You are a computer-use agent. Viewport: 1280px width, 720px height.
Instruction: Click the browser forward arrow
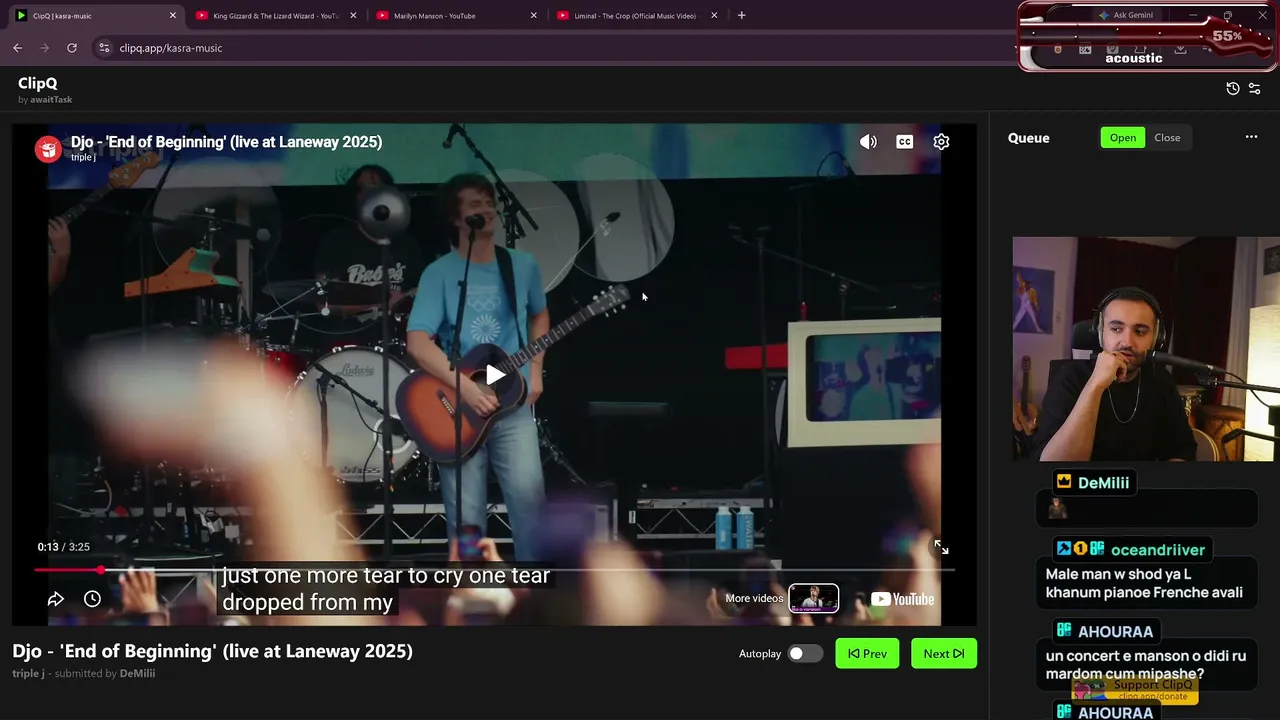pos(44,48)
